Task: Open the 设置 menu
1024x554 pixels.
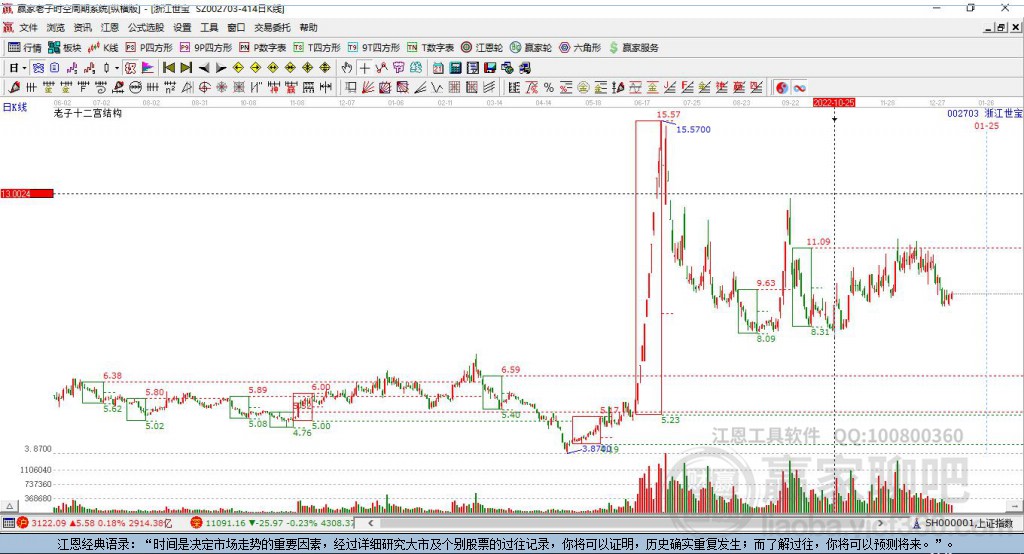Action: click(x=182, y=27)
